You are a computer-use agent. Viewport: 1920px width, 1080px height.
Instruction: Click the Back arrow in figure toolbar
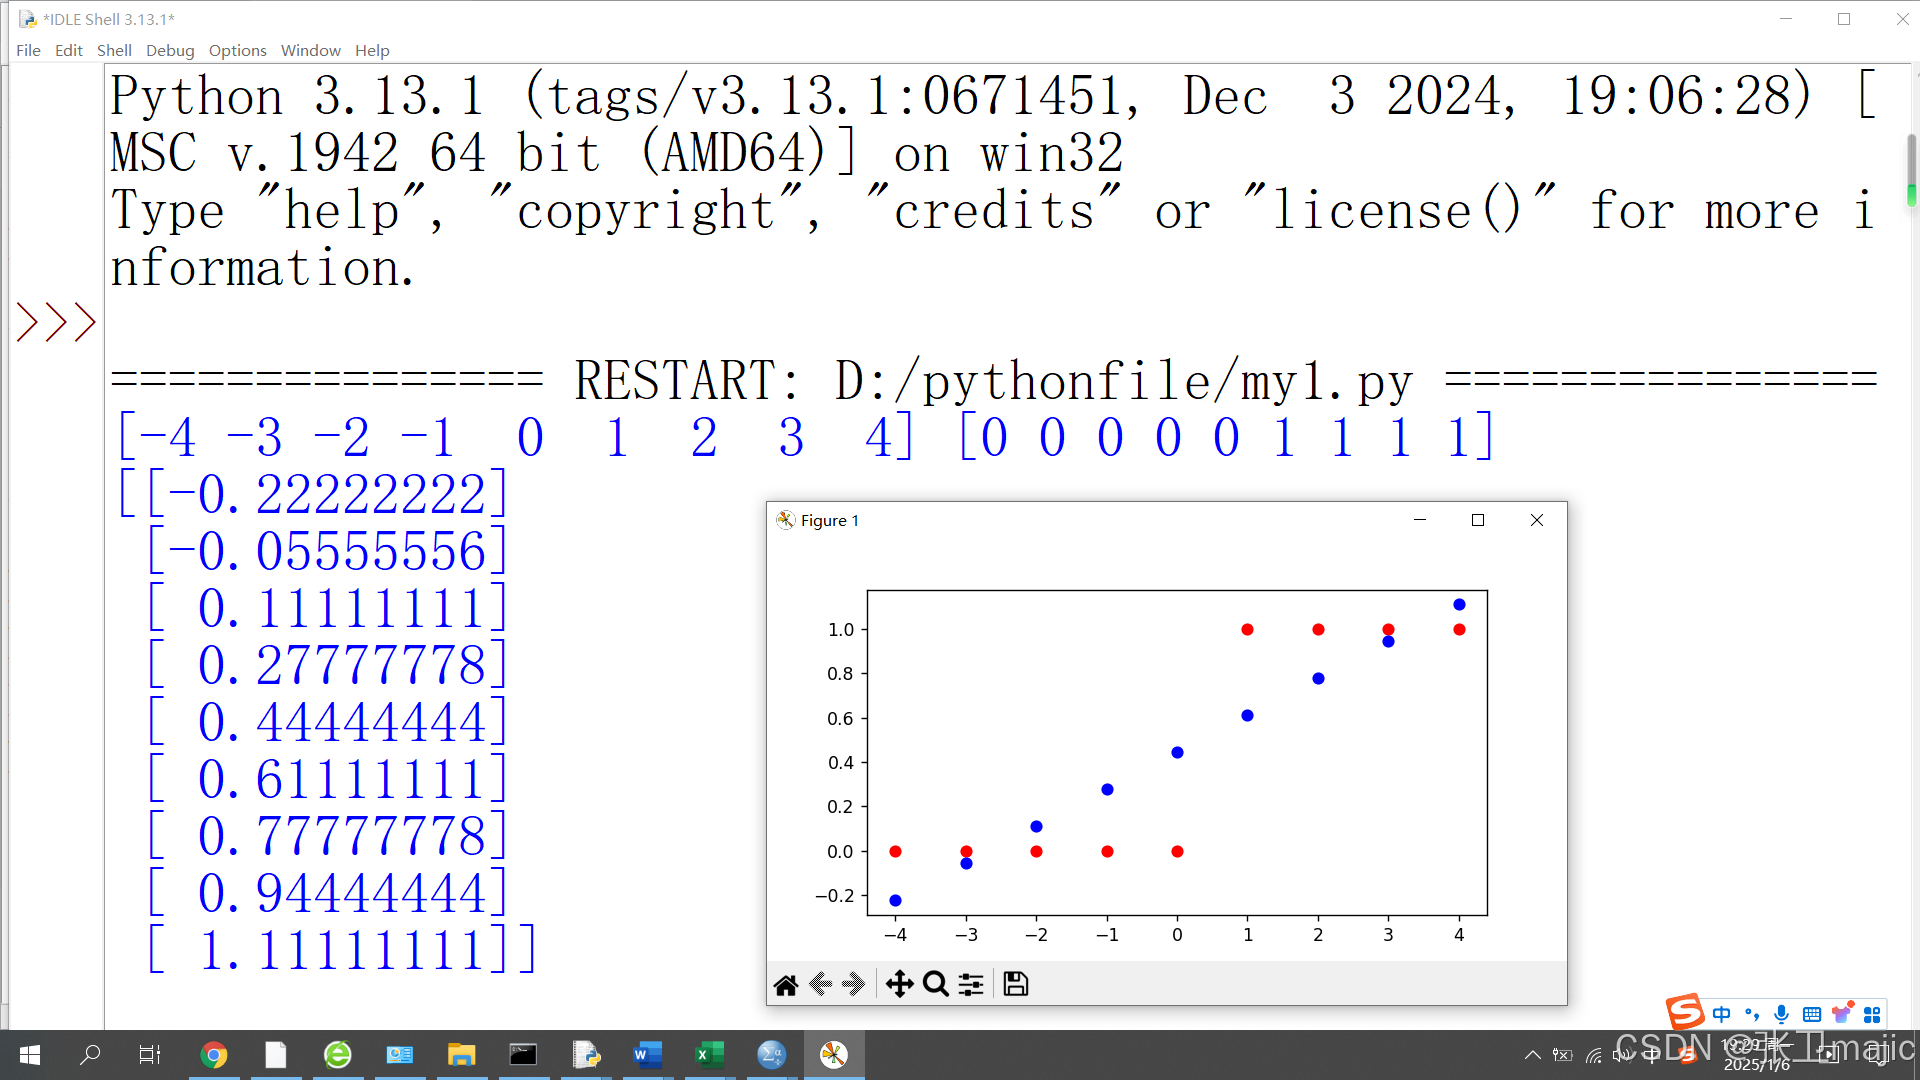[821, 985]
